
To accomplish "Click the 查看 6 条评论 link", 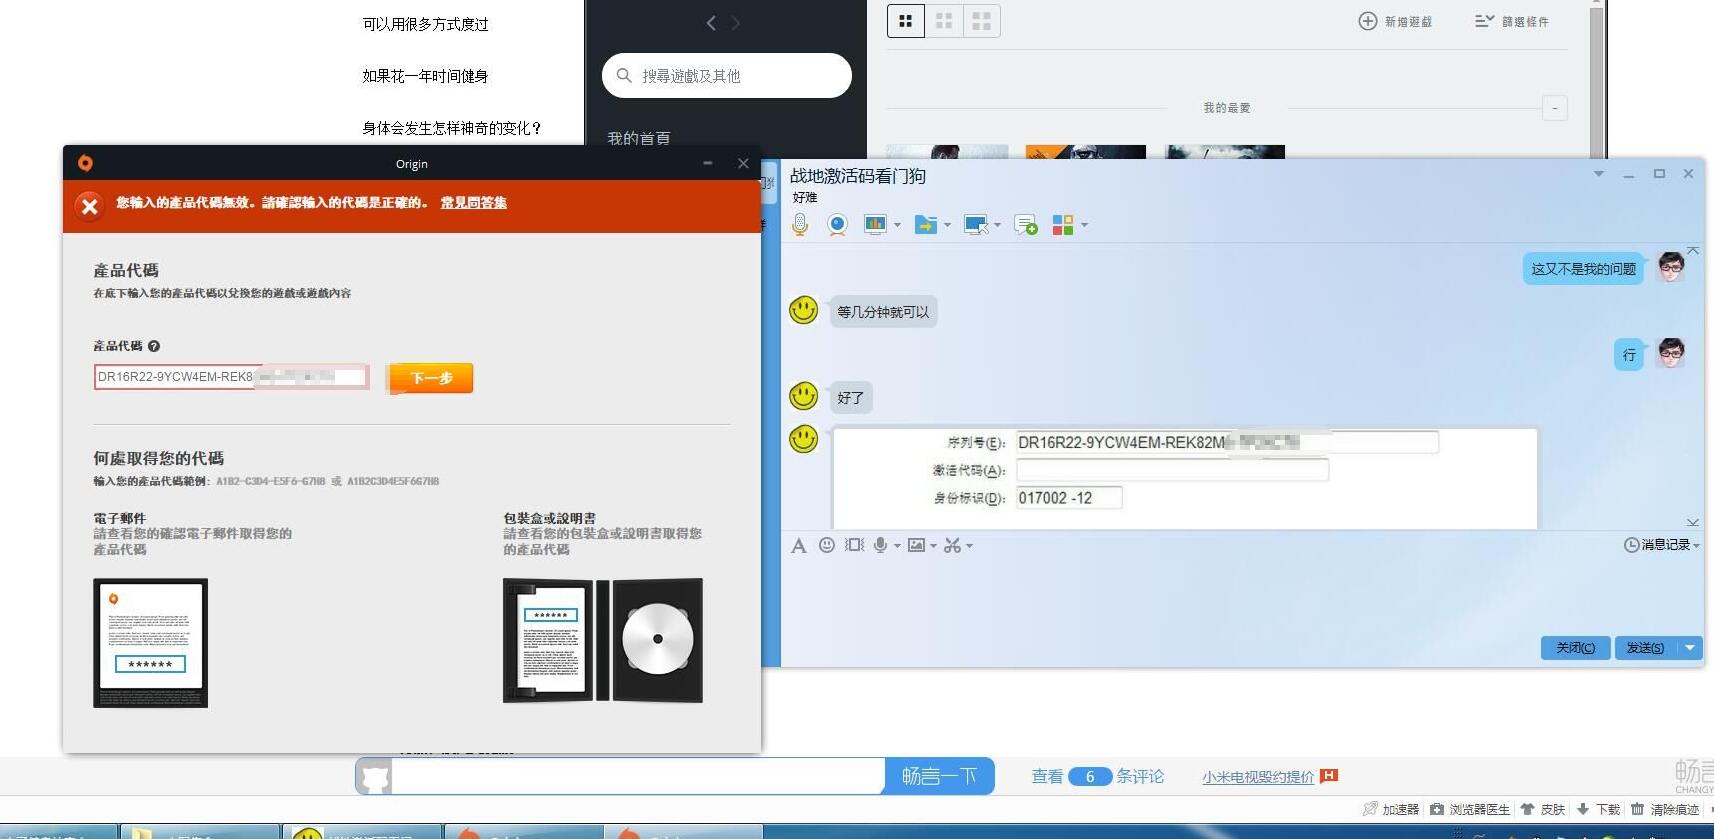I will (x=1097, y=777).
